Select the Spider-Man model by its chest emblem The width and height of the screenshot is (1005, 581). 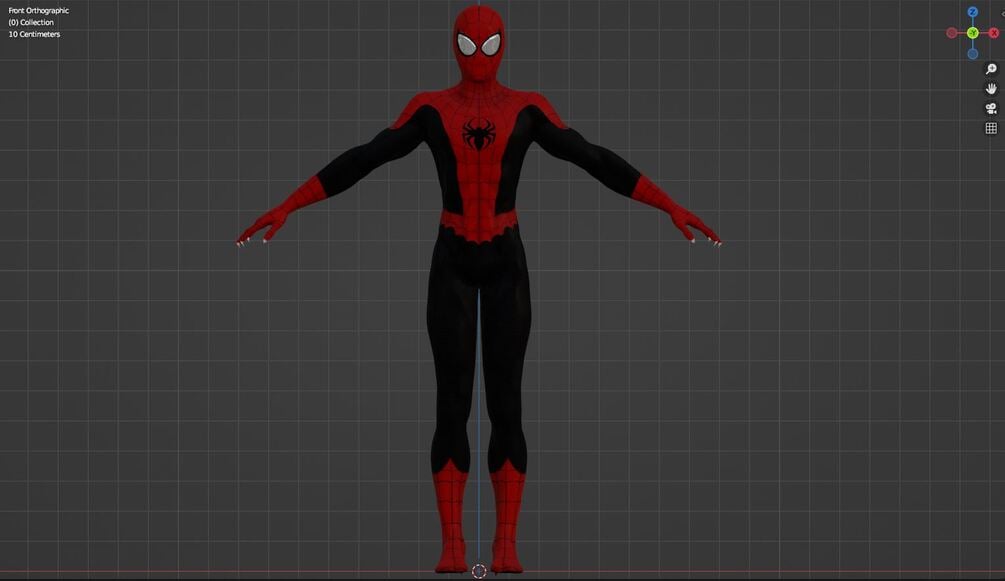pyautogui.click(x=478, y=133)
